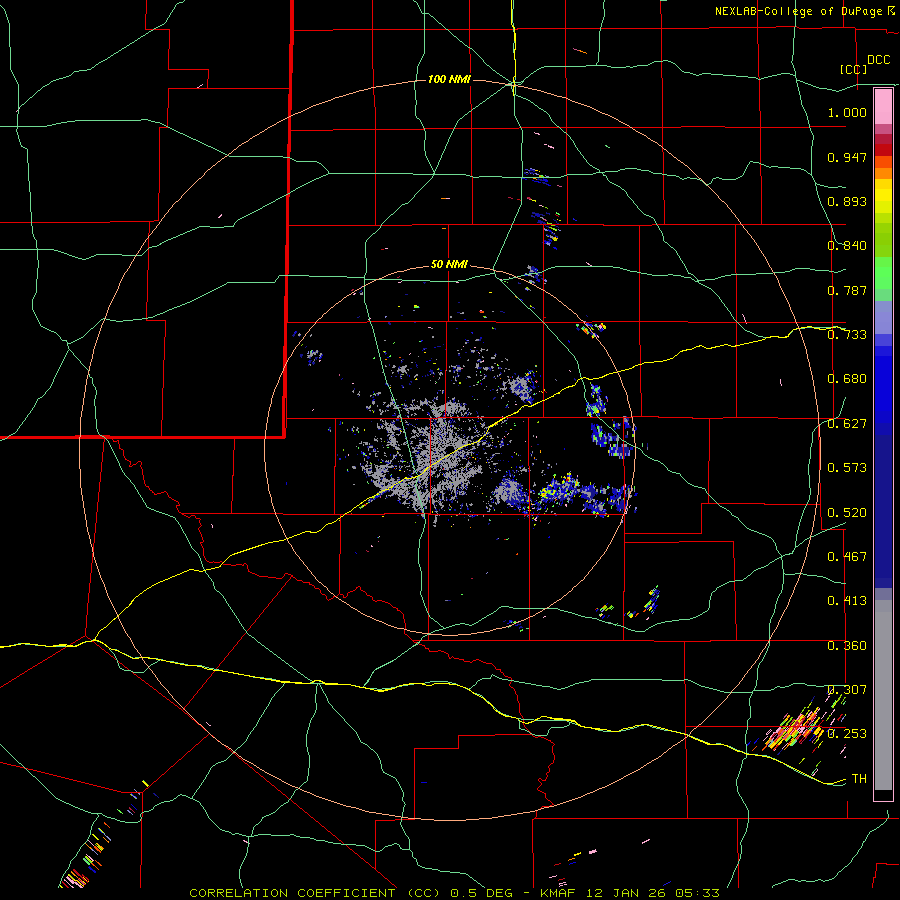Select the 0.787 color scale value
This screenshot has width=900, height=900.
point(847,290)
